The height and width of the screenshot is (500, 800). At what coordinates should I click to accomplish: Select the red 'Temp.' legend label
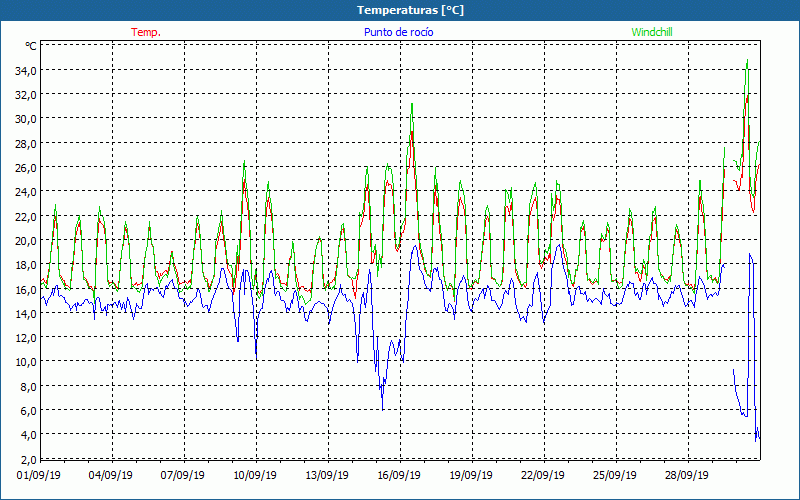click(146, 32)
